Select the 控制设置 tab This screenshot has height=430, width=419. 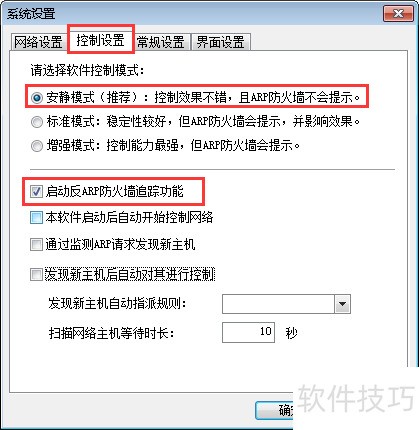(x=100, y=40)
